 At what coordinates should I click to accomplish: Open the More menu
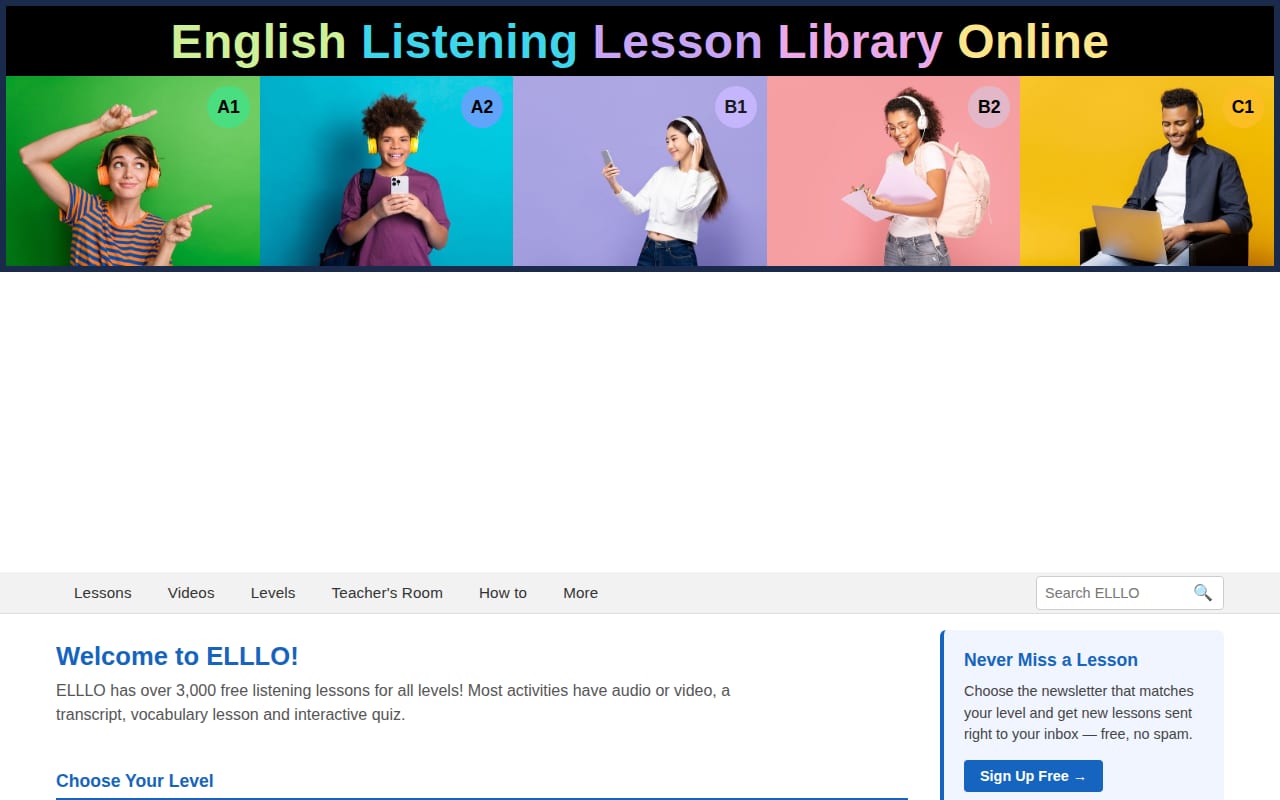click(580, 593)
